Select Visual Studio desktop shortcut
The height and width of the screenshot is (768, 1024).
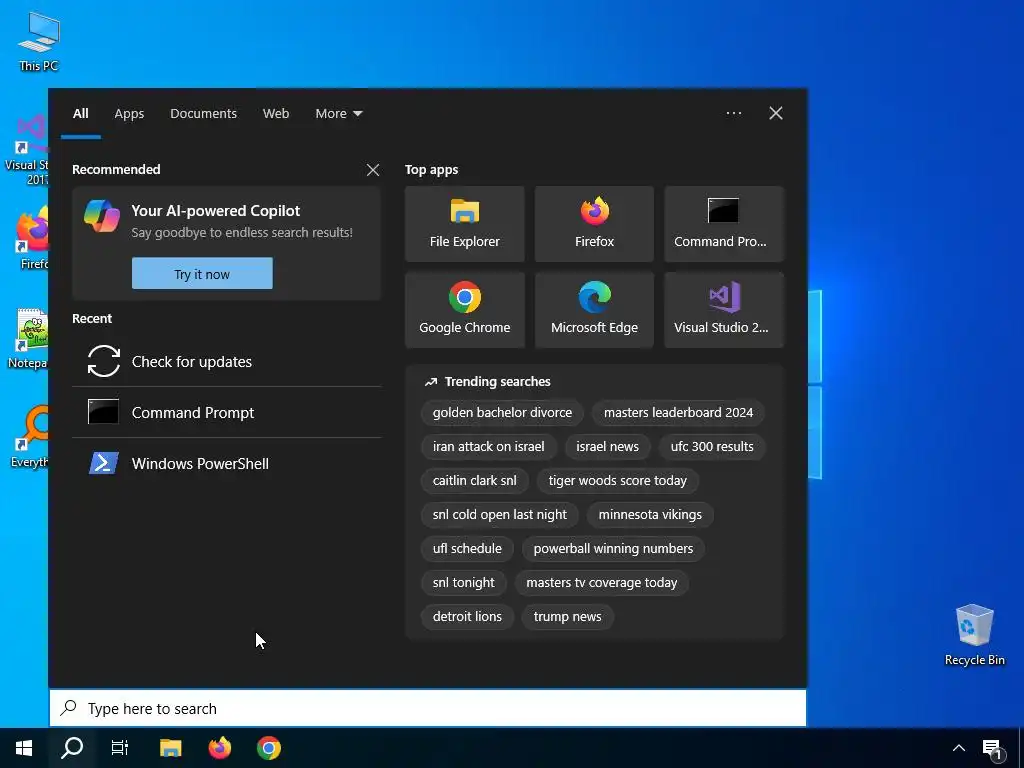(26, 149)
